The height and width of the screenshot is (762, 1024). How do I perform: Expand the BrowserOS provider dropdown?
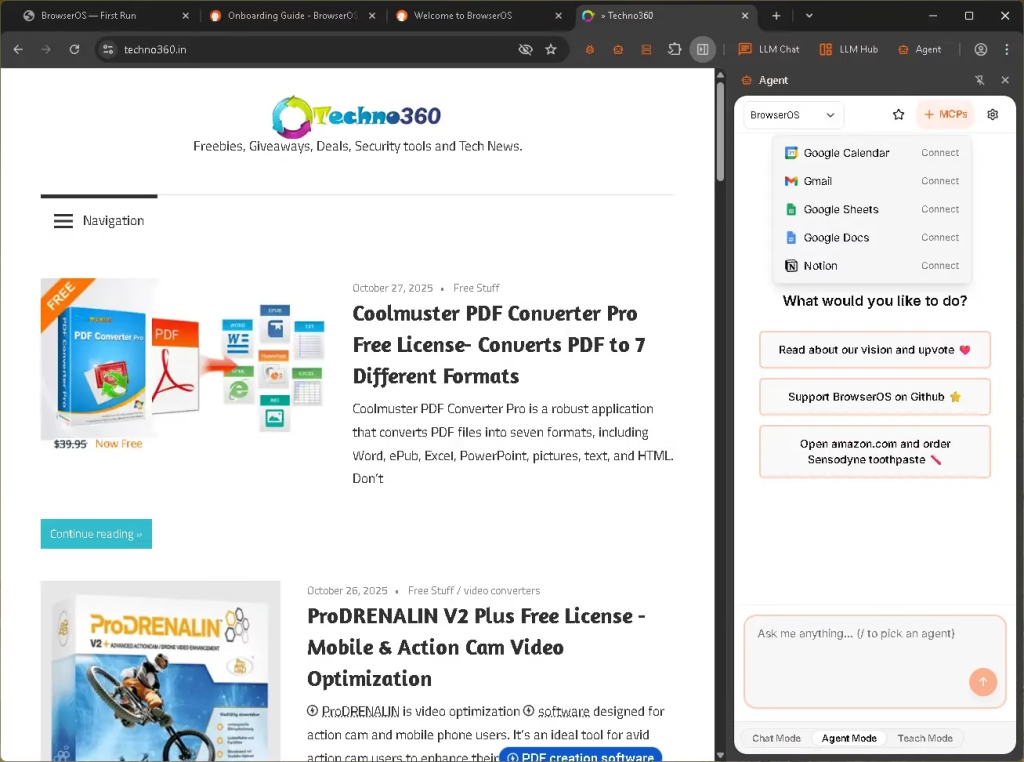(x=793, y=115)
